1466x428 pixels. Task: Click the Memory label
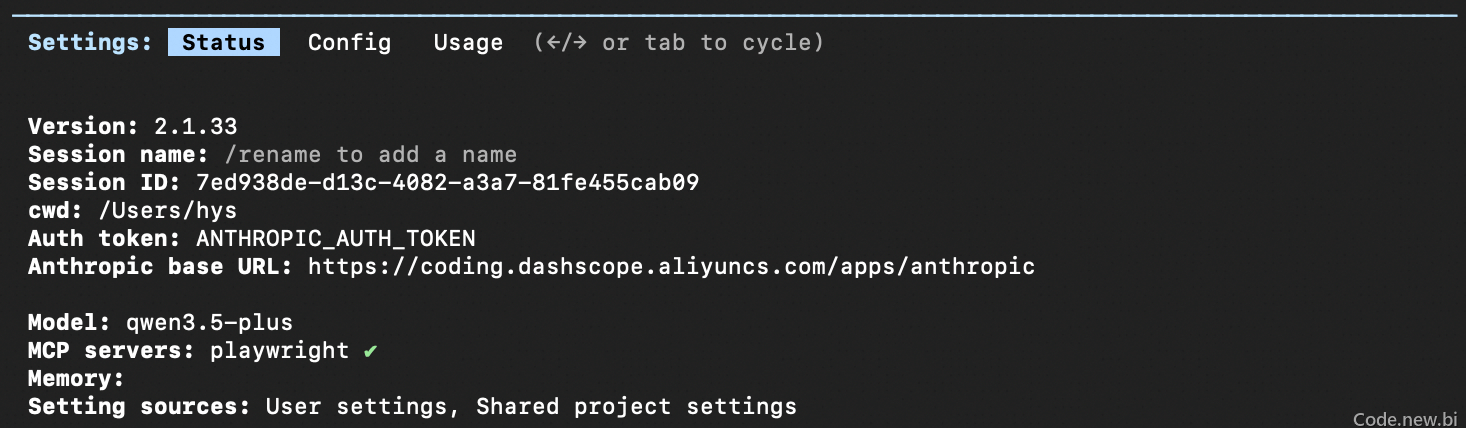point(76,379)
